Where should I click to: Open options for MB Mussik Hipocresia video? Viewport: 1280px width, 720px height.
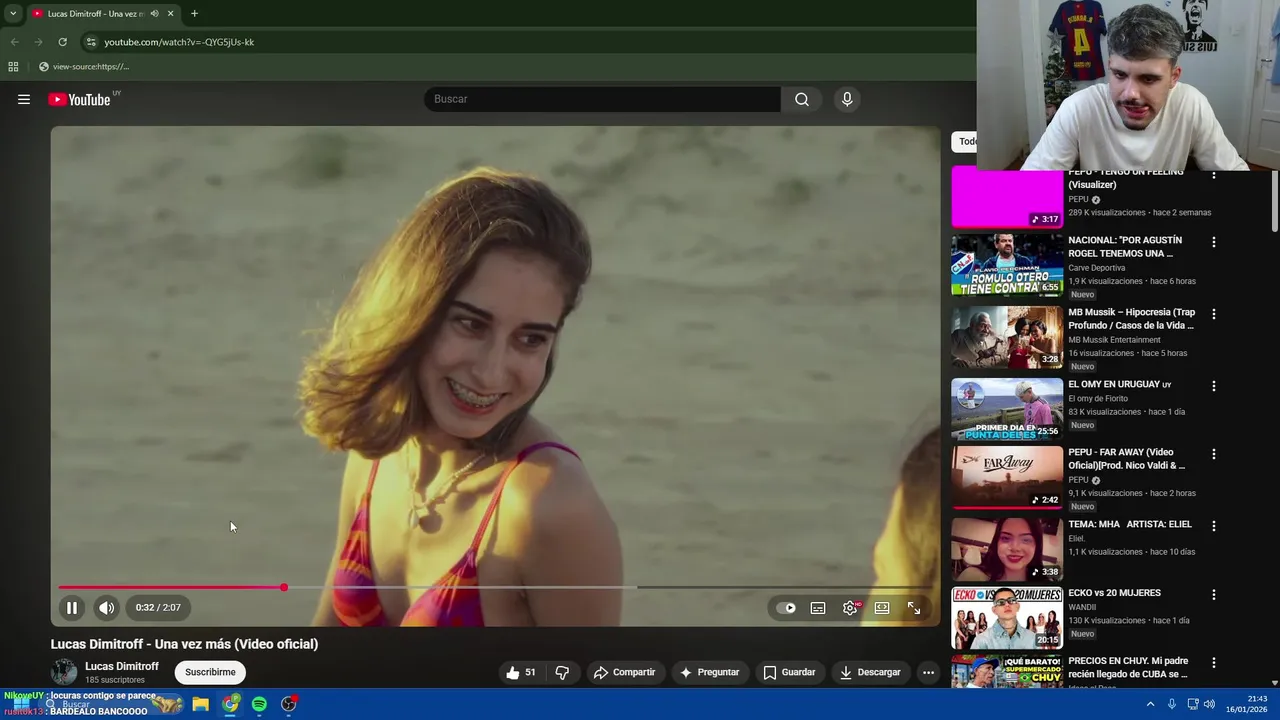coord(1214,314)
